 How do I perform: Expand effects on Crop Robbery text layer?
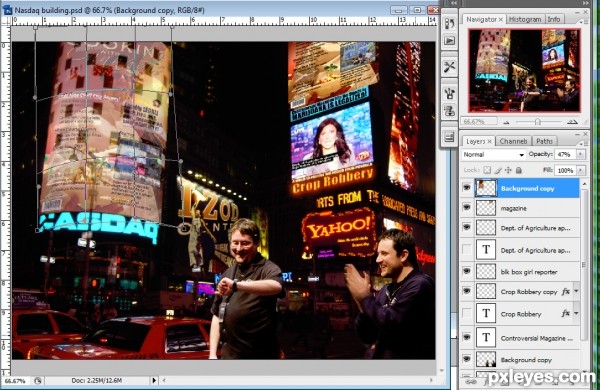click(x=576, y=313)
